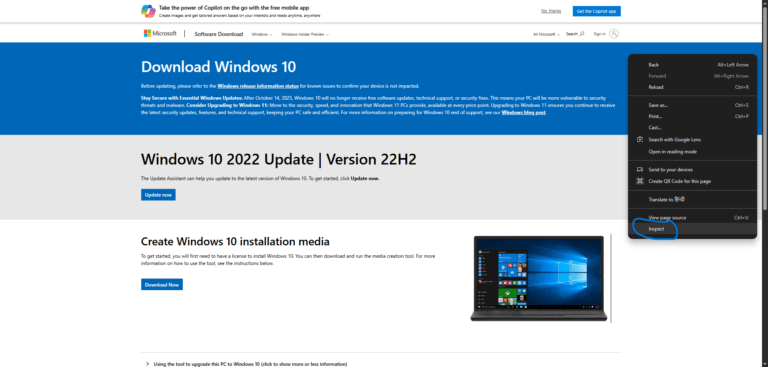
Task: Expand the Windows Insider Preview dropdown
Action: pyautogui.click(x=305, y=34)
